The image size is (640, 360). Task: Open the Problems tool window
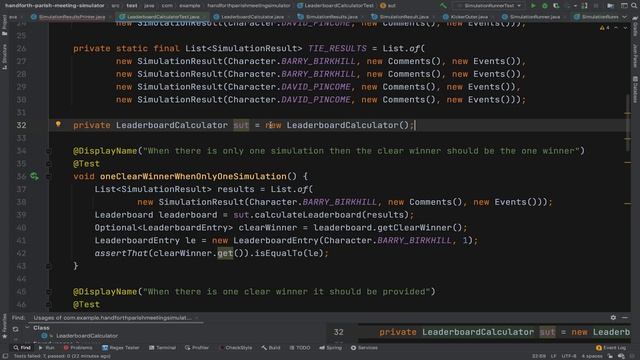(78, 348)
